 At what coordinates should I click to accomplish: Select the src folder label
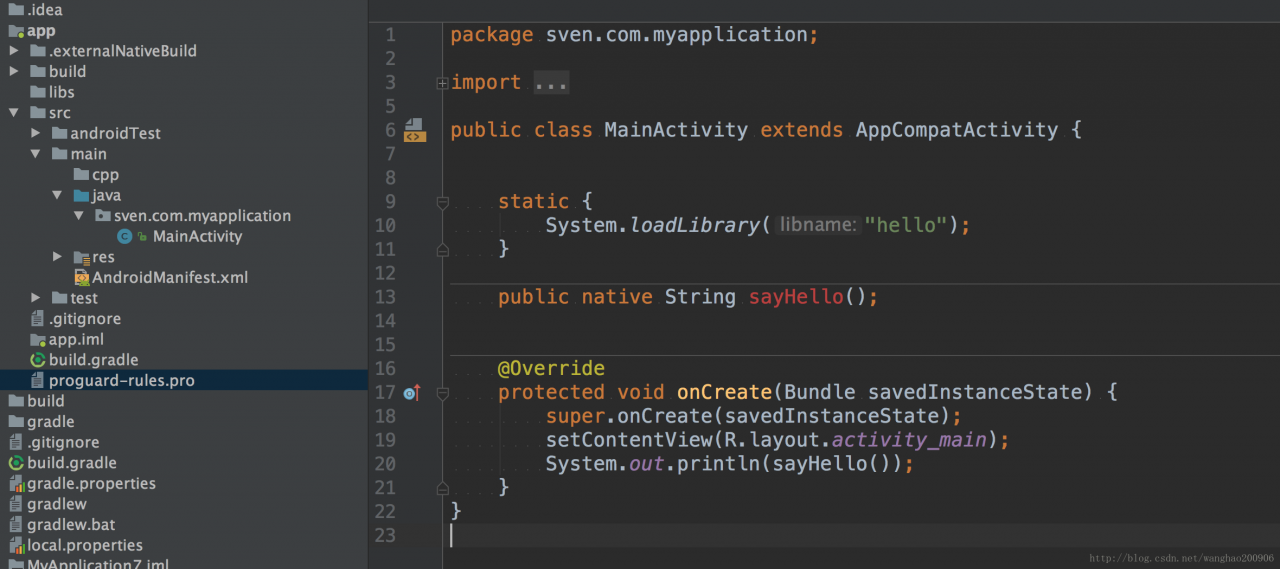[60, 113]
